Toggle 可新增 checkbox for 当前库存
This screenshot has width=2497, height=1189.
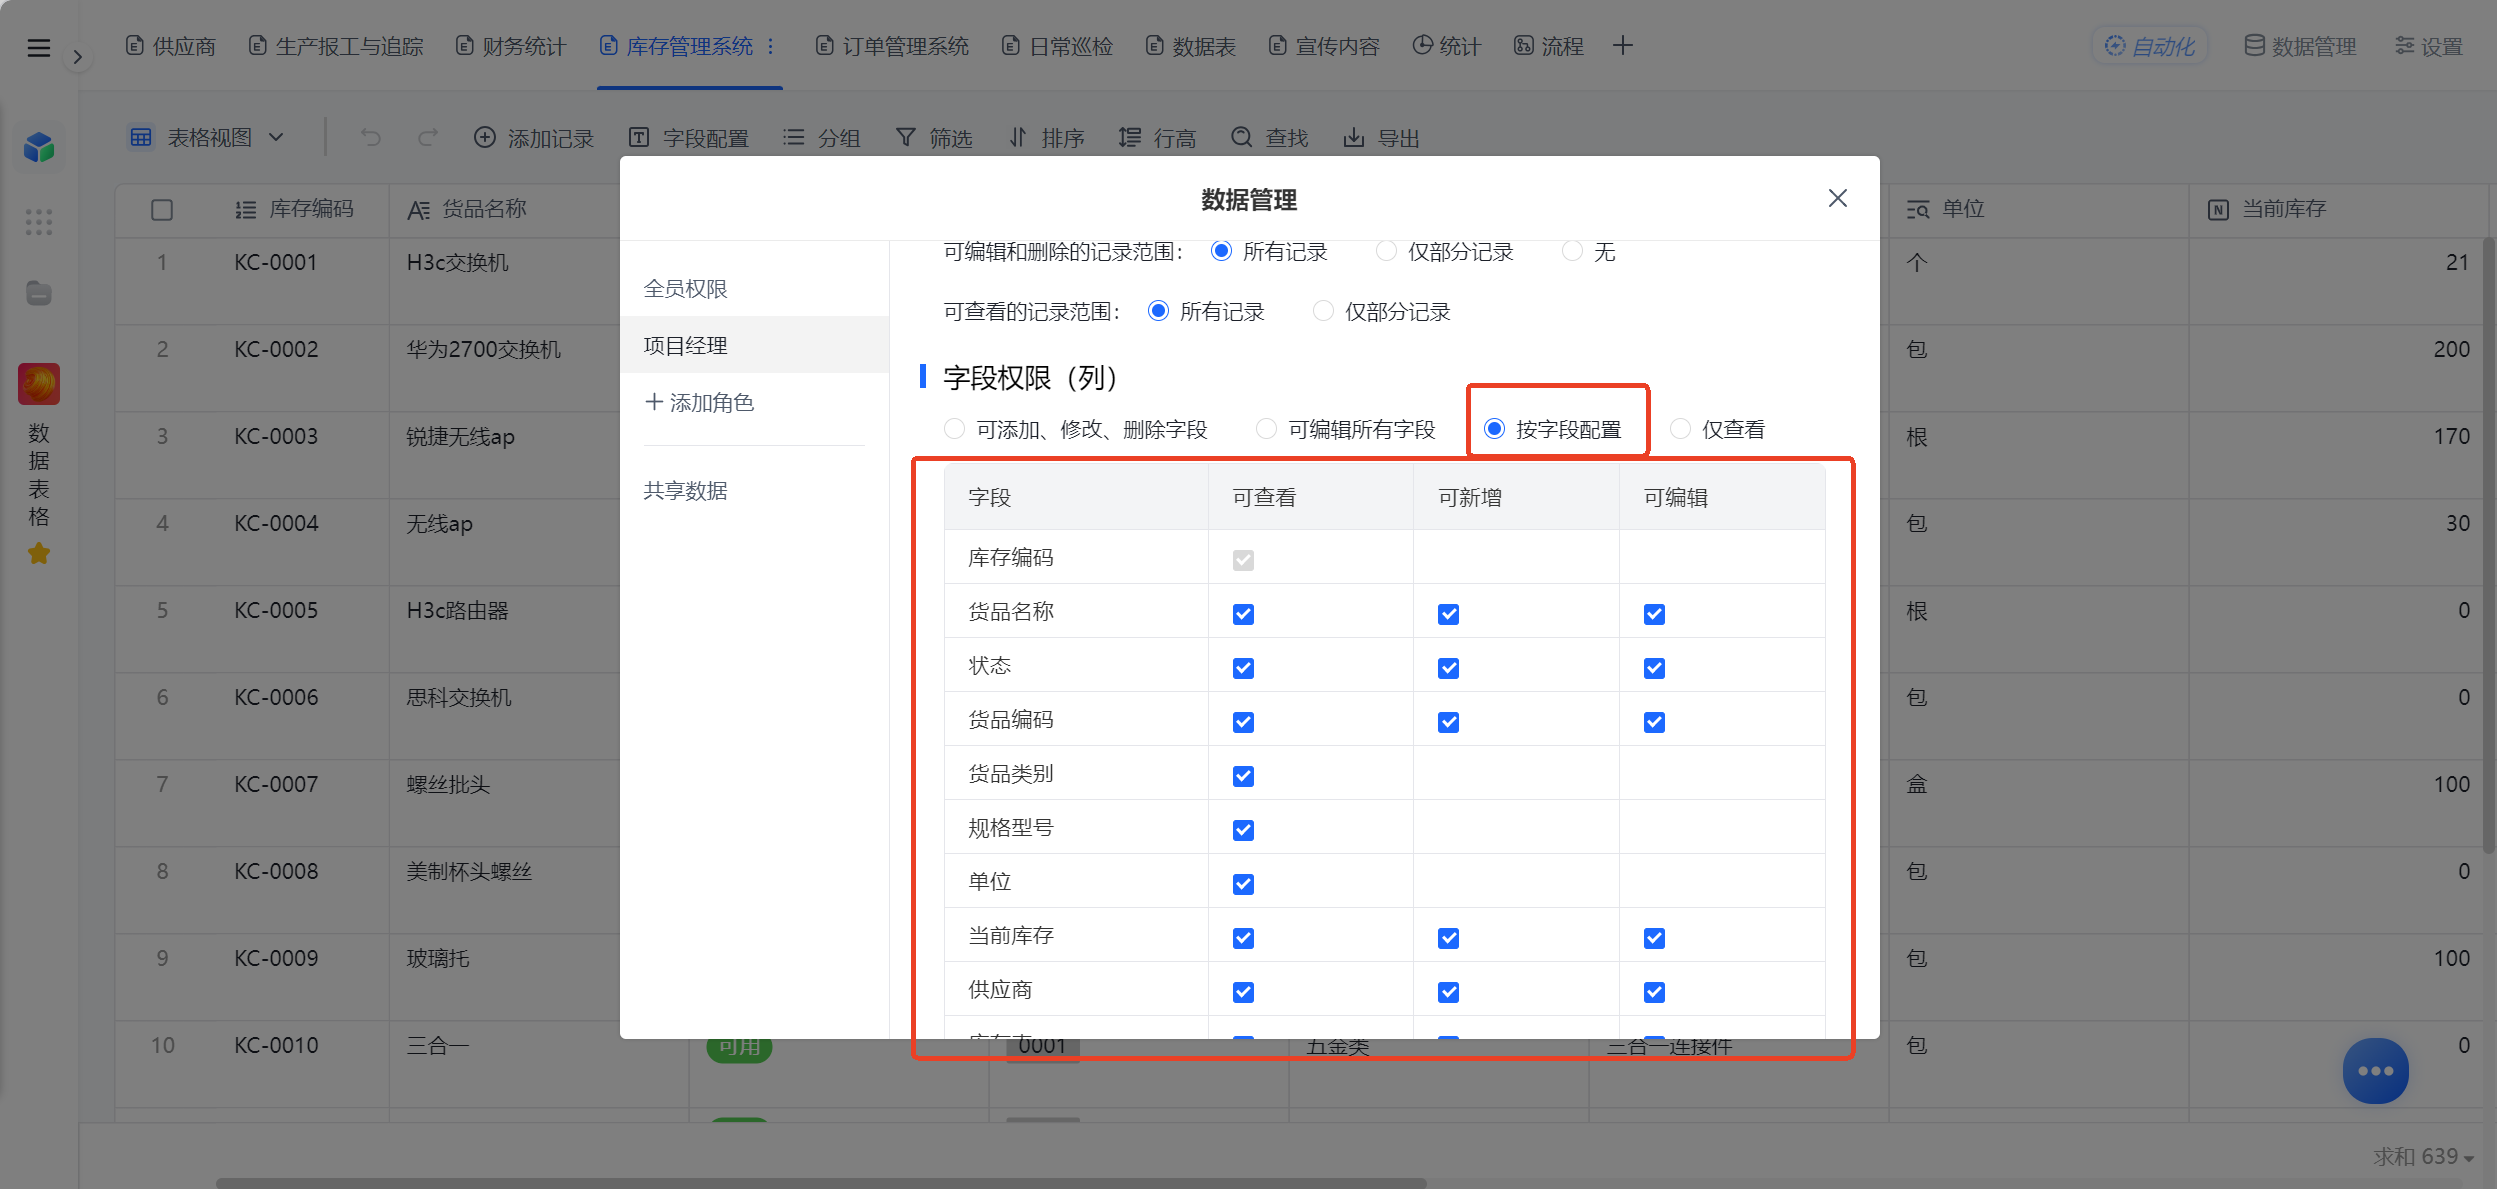click(1448, 938)
